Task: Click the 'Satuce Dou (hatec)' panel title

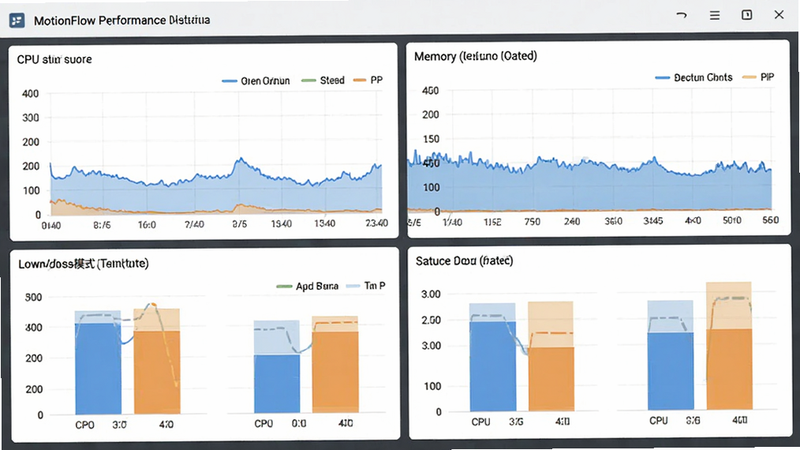Action: [464, 261]
